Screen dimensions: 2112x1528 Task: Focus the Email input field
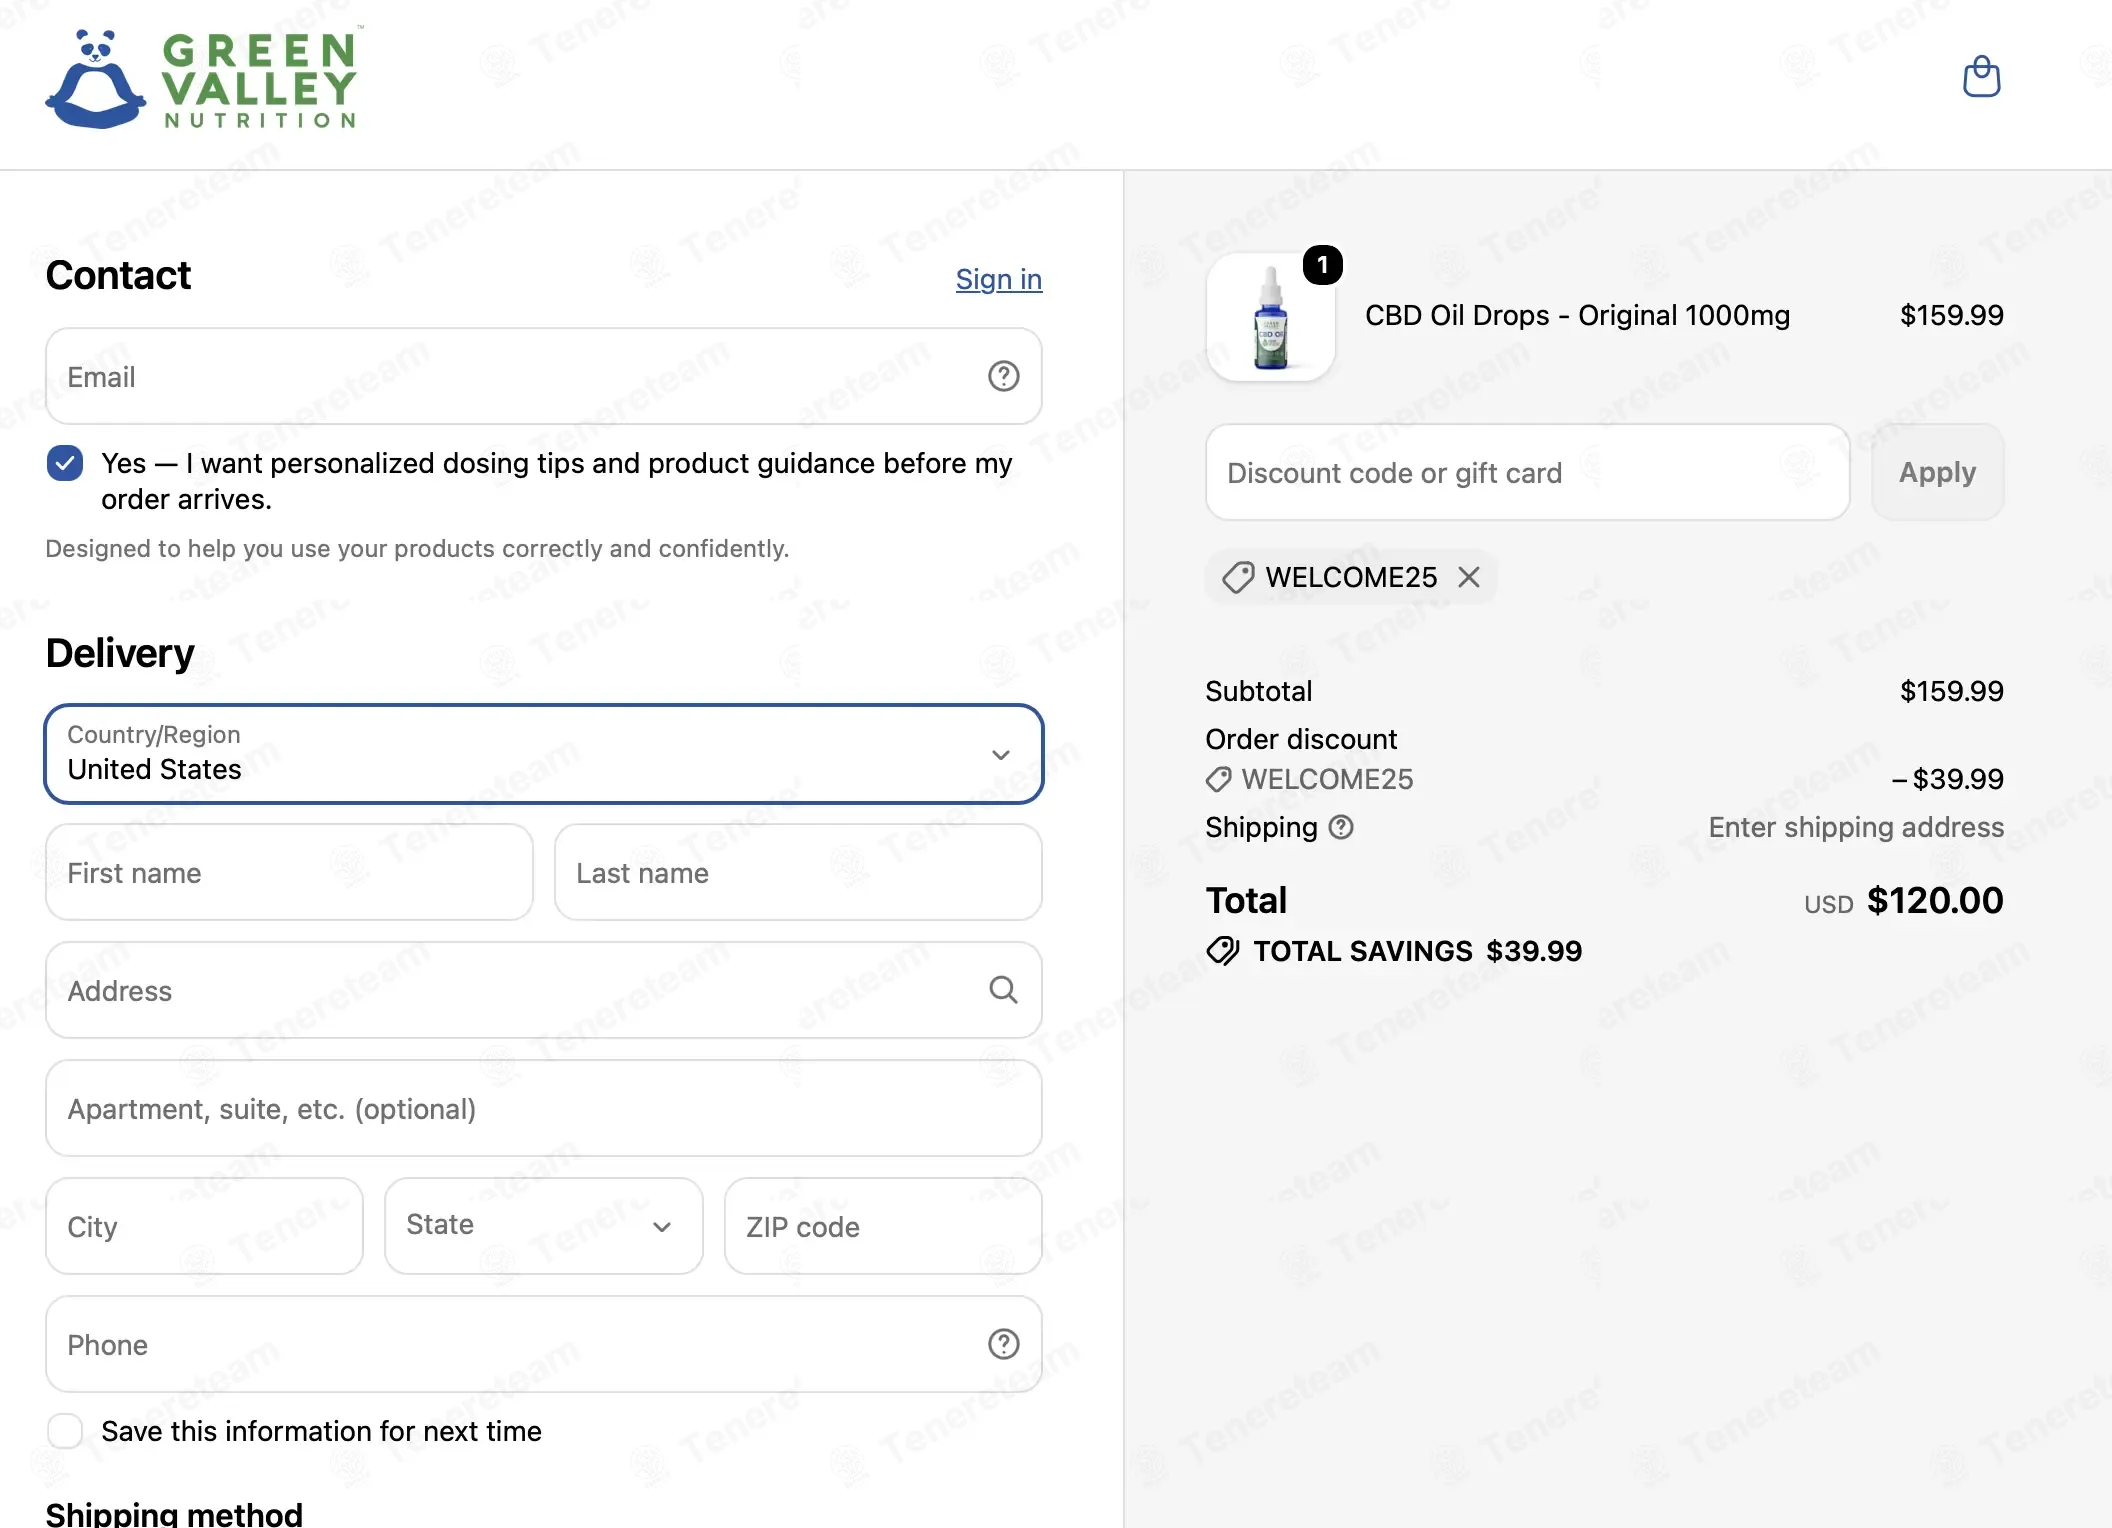(544, 376)
